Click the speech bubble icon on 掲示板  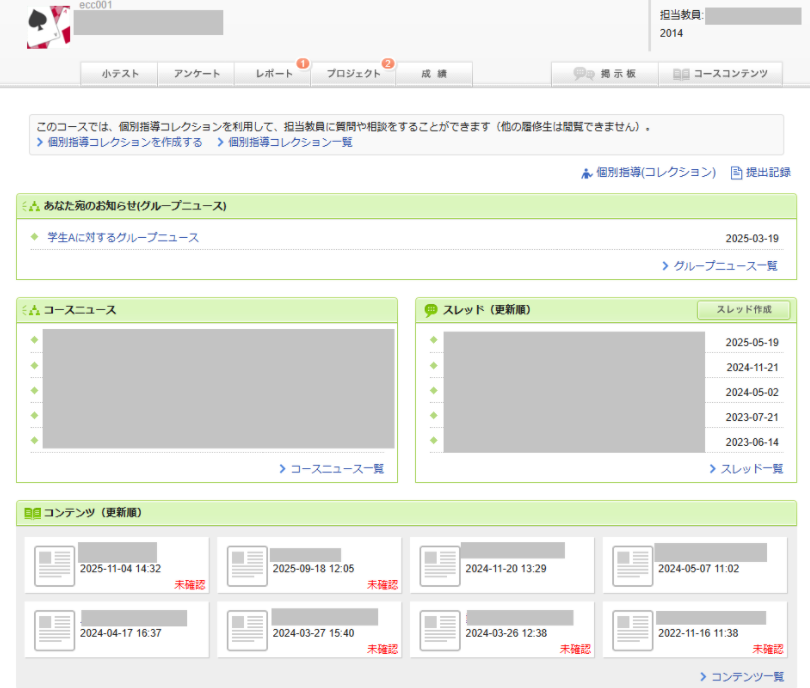click(583, 74)
